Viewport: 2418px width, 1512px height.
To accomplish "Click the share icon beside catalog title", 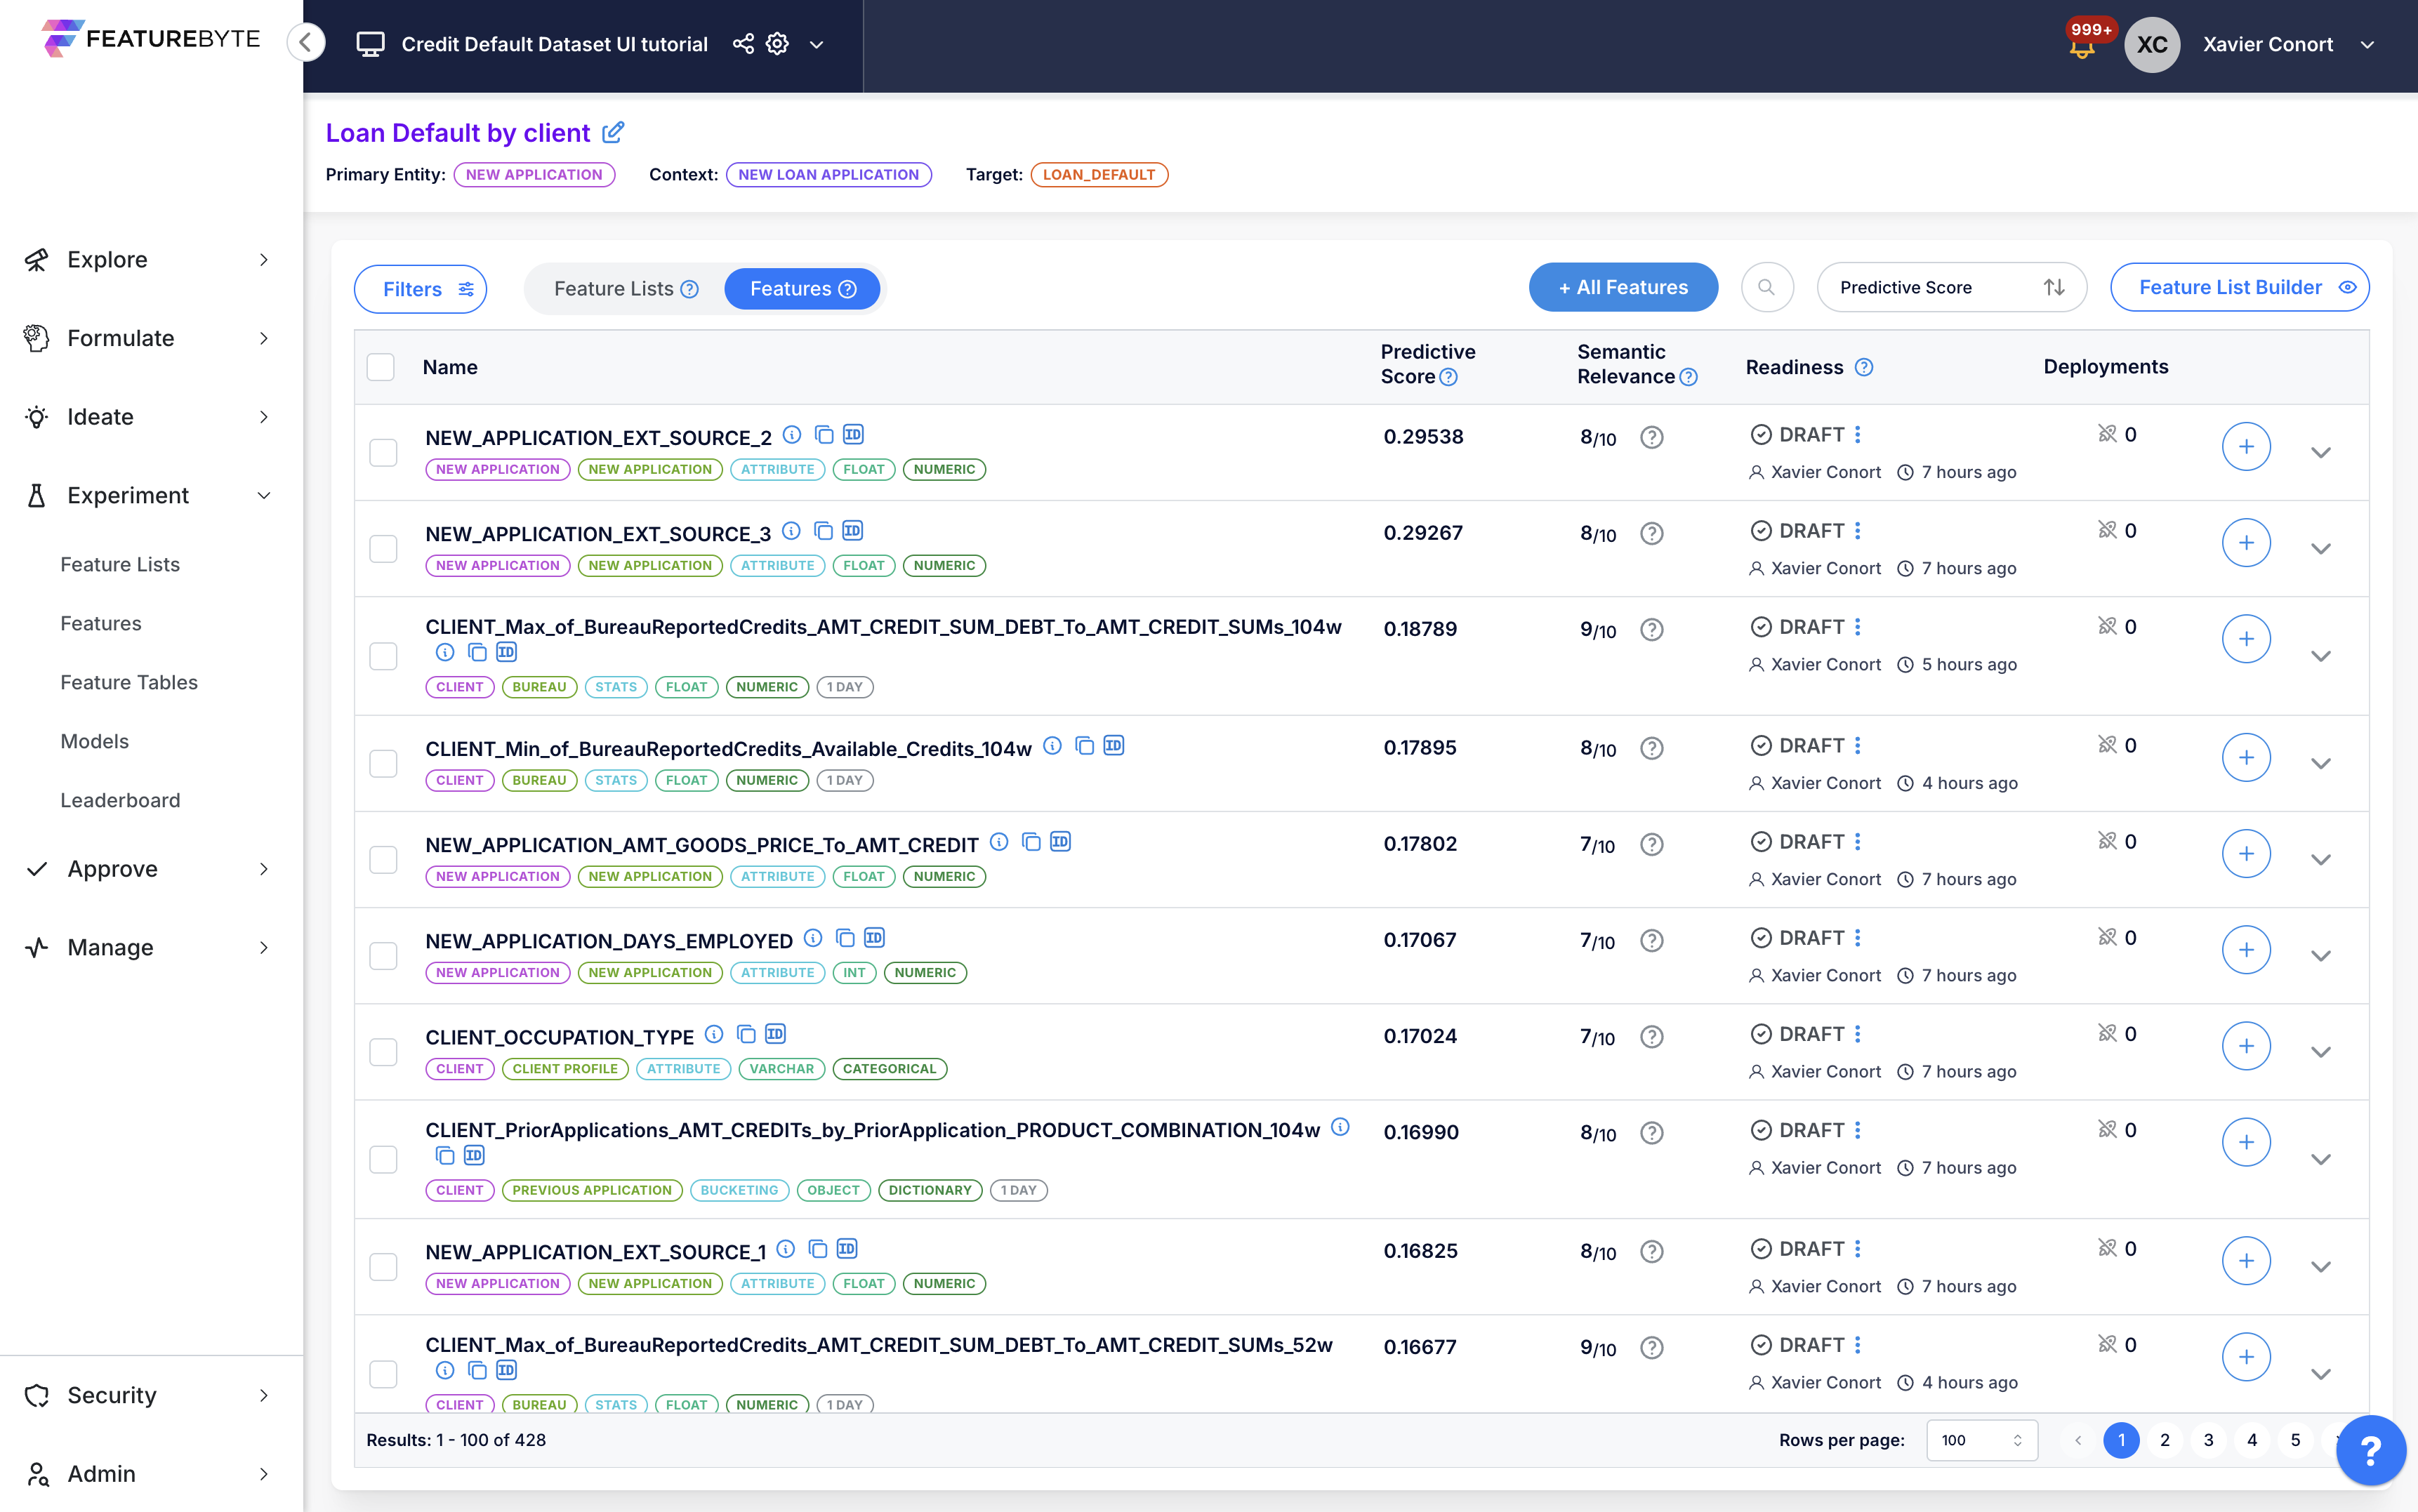I will pyautogui.click(x=743, y=44).
